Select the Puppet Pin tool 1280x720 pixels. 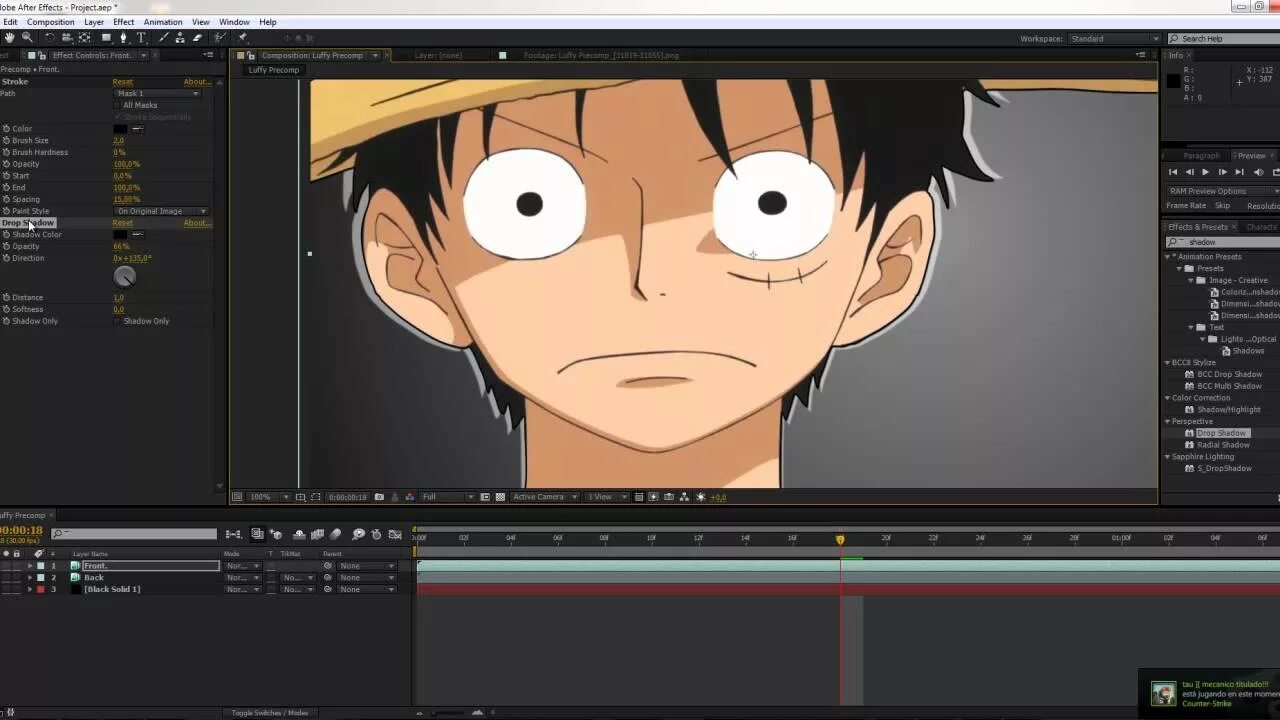[242, 38]
